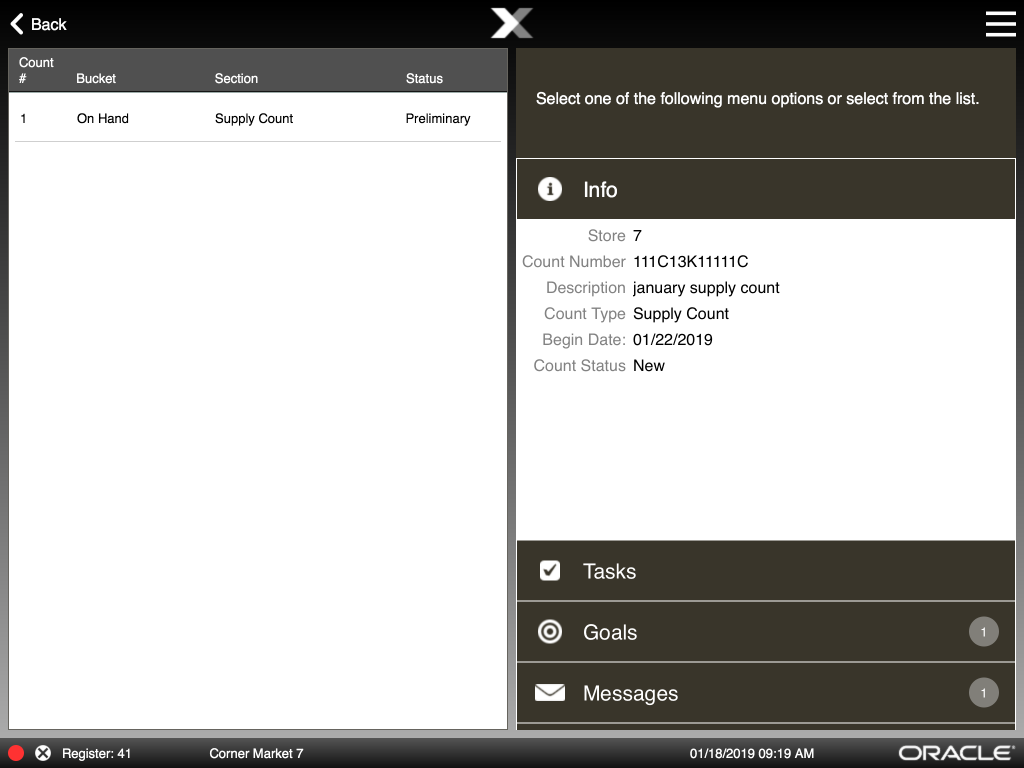Click the date and time in status bar
Screen dimensions: 1024x768
click(x=752, y=754)
